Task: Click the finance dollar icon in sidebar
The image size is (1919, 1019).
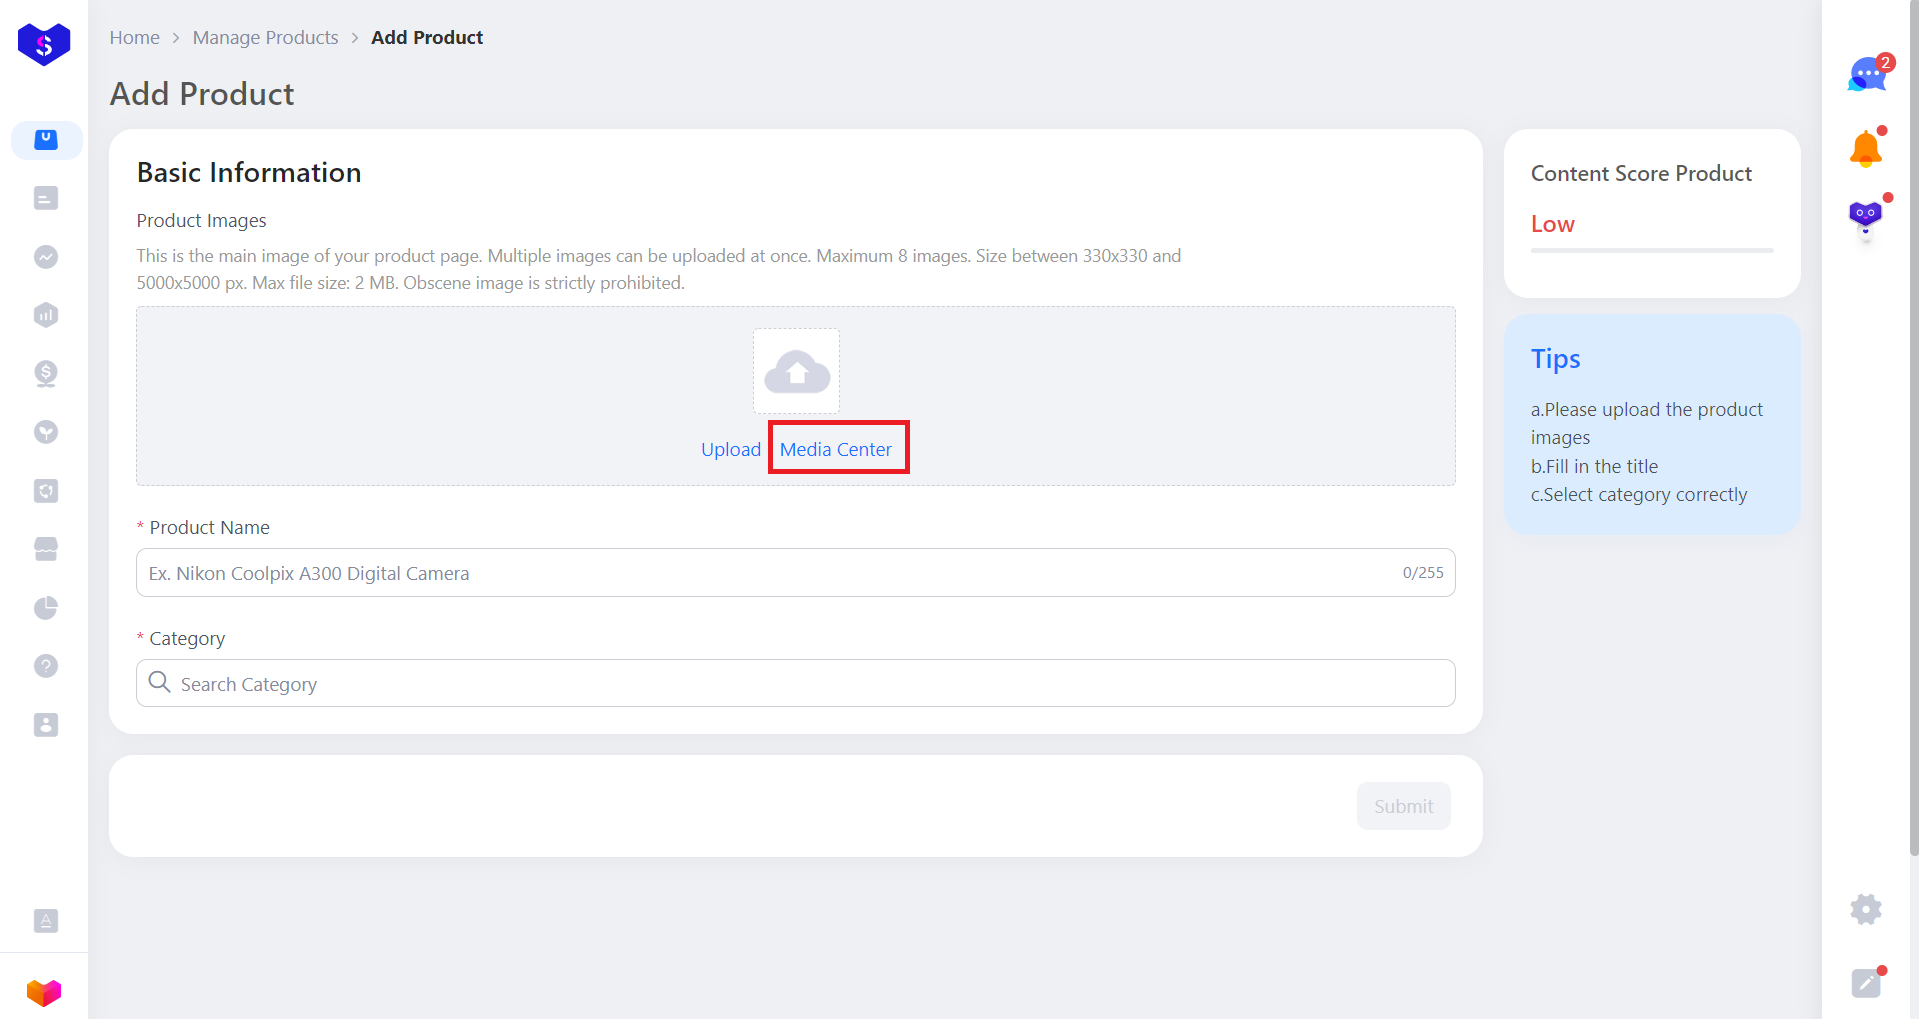Action: click(45, 374)
